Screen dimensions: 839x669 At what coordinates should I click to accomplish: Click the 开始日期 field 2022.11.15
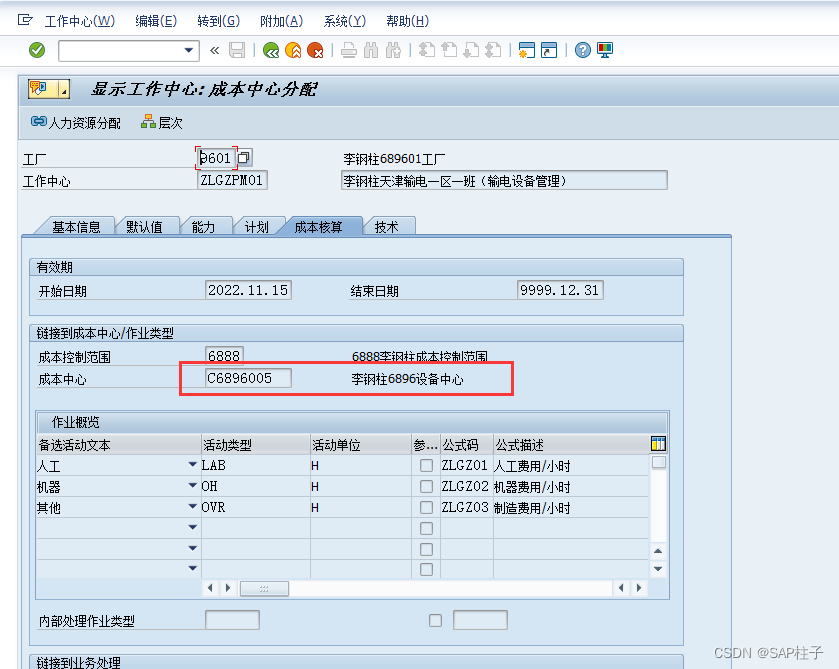click(x=248, y=290)
